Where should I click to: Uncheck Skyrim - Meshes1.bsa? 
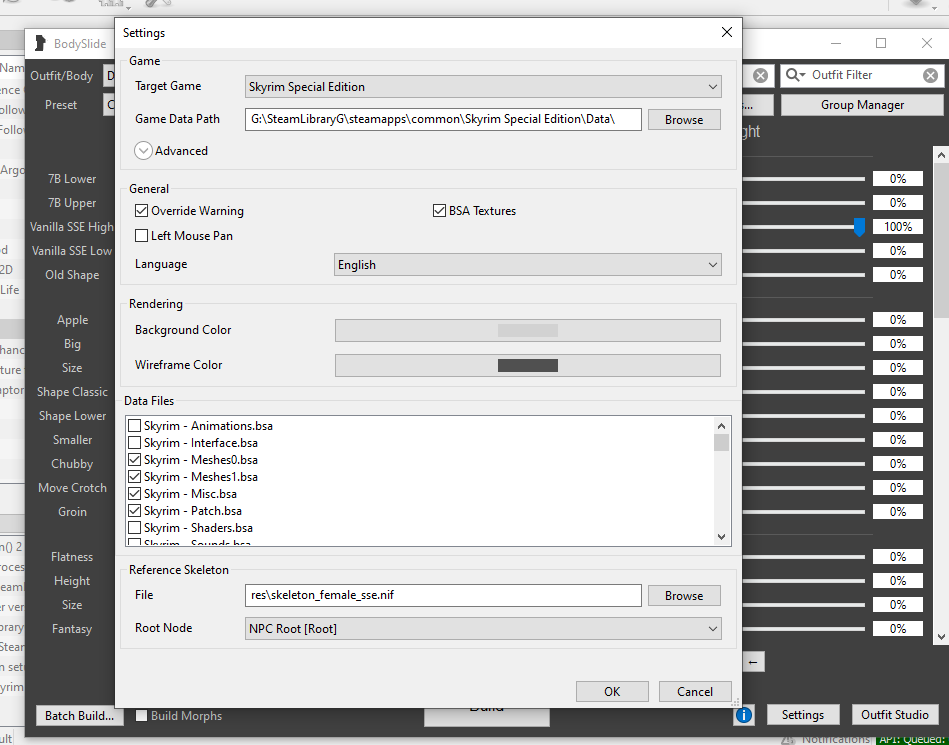tap(134, 477)
